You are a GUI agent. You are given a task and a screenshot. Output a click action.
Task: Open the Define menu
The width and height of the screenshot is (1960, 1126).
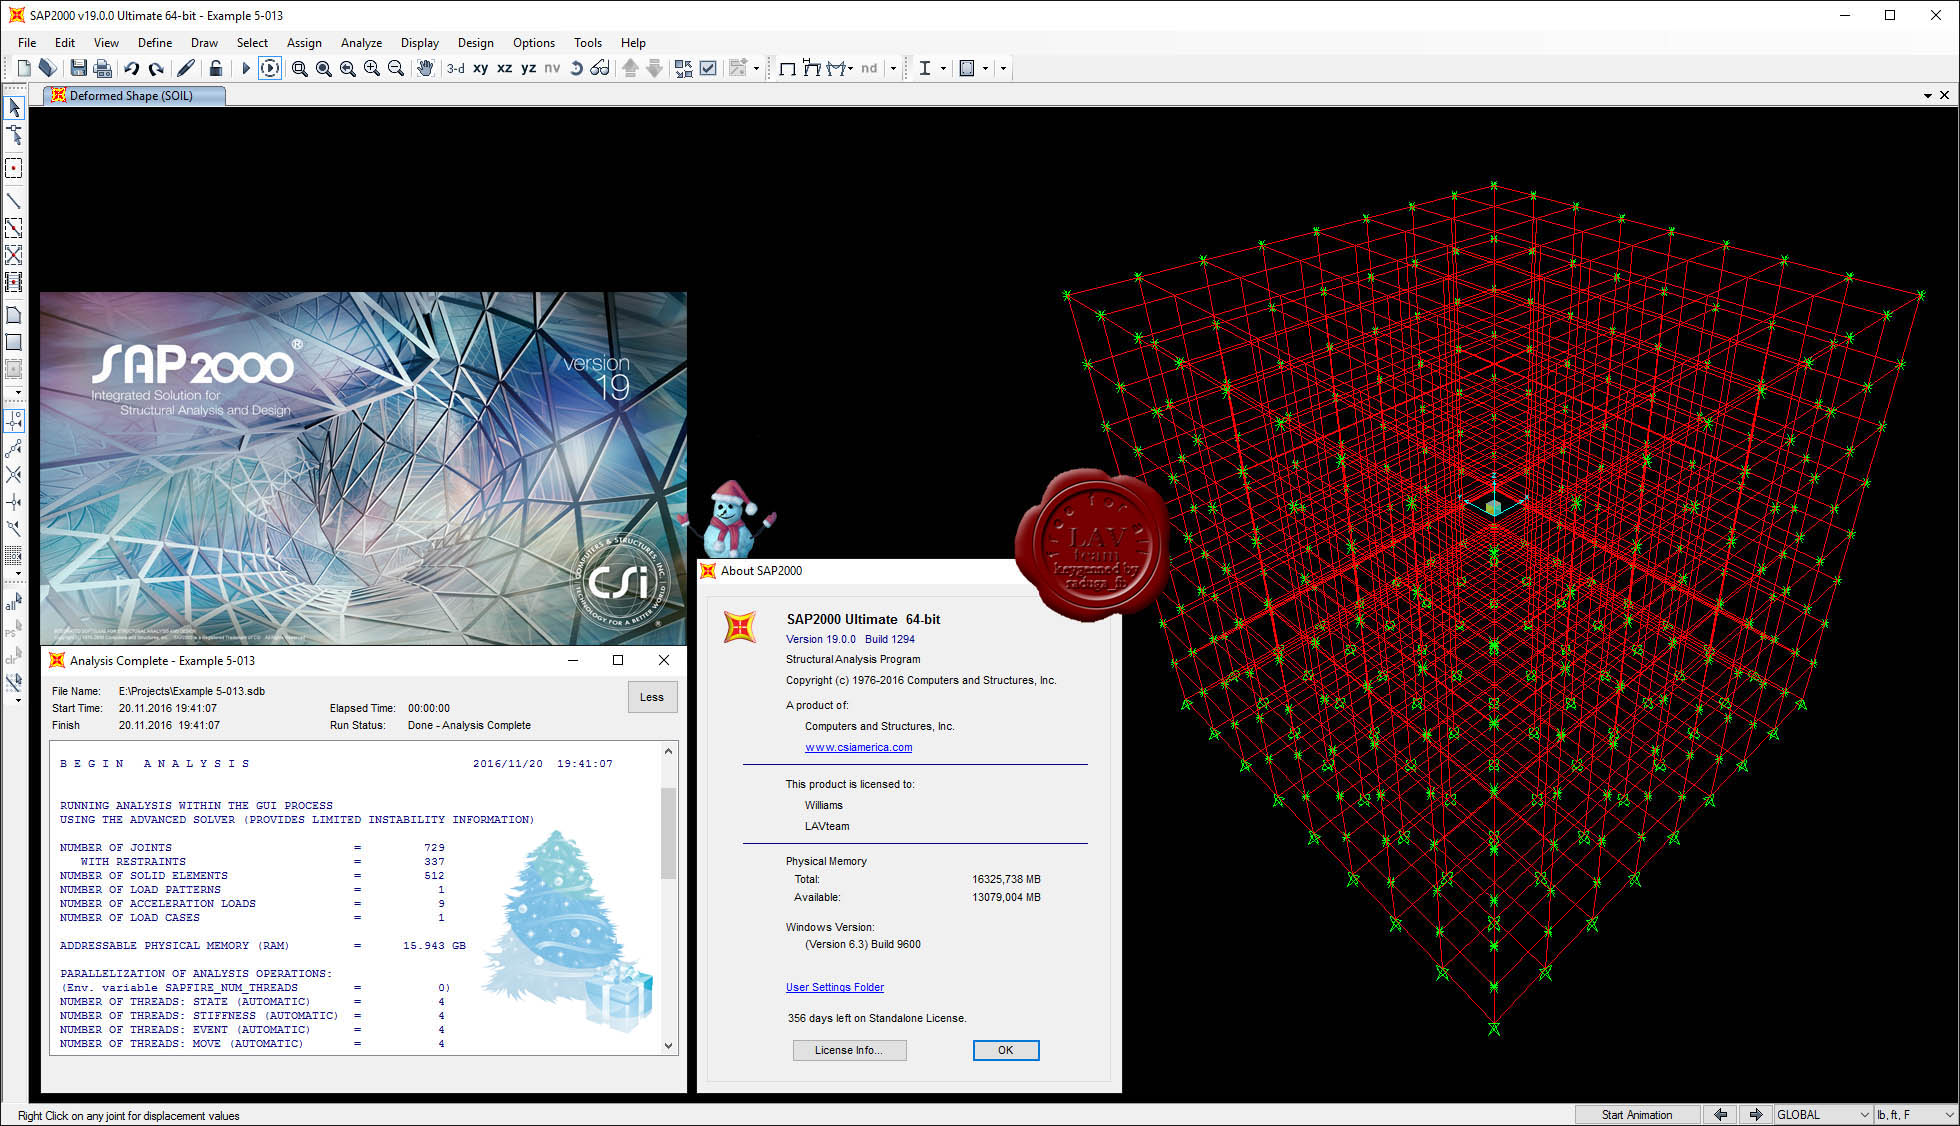155,42
